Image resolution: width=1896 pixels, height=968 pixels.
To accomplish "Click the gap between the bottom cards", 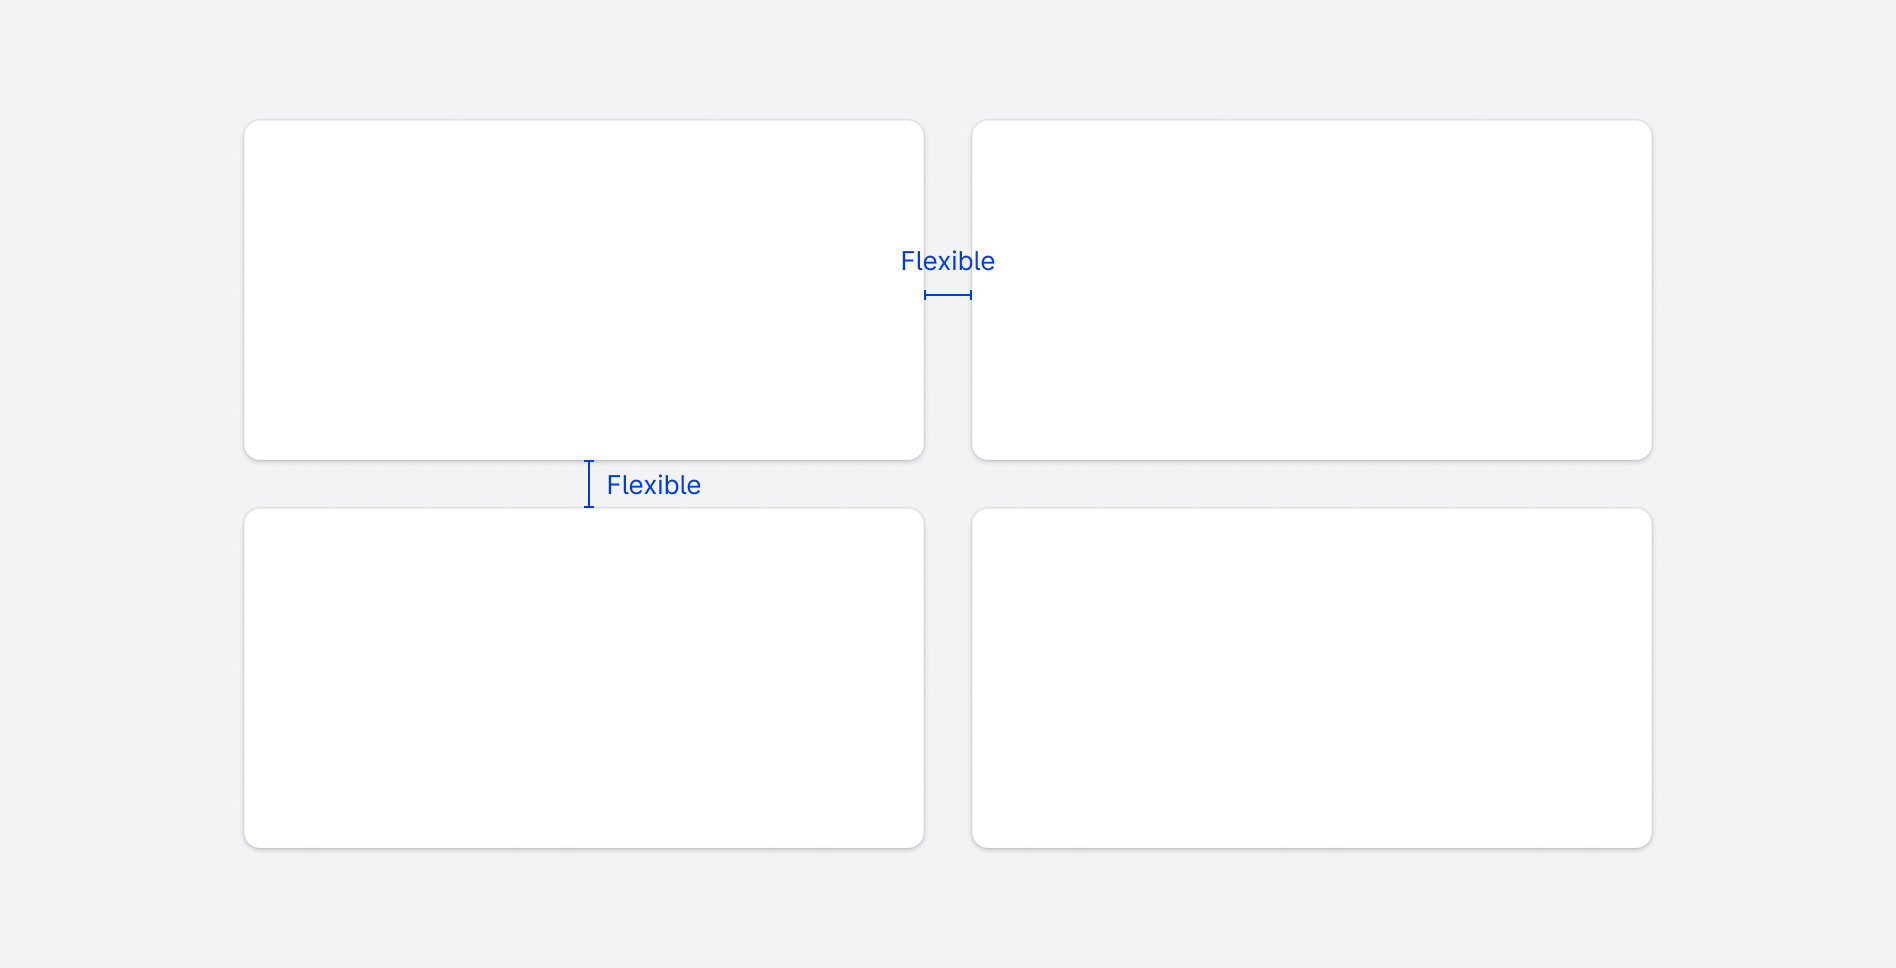I will click(x=948, y=678).
